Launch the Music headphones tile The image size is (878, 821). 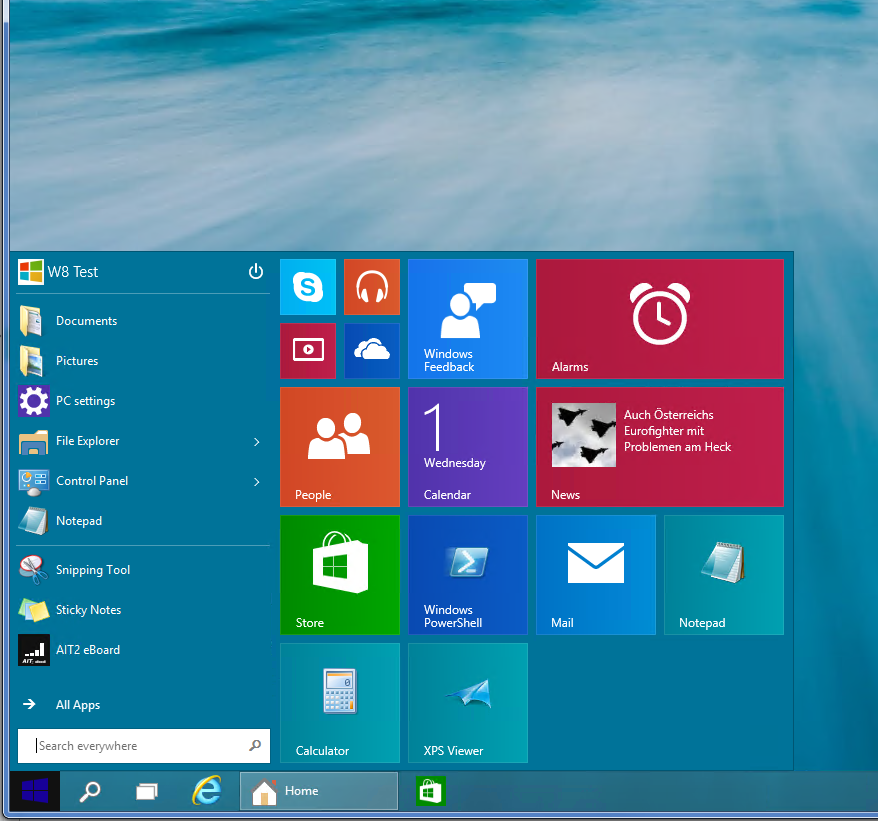coord(372,287)
